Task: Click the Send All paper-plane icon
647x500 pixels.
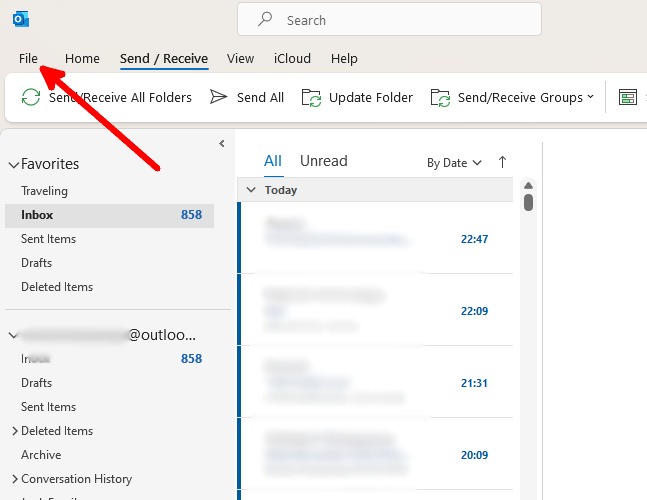Action: (x=218, y=97)
